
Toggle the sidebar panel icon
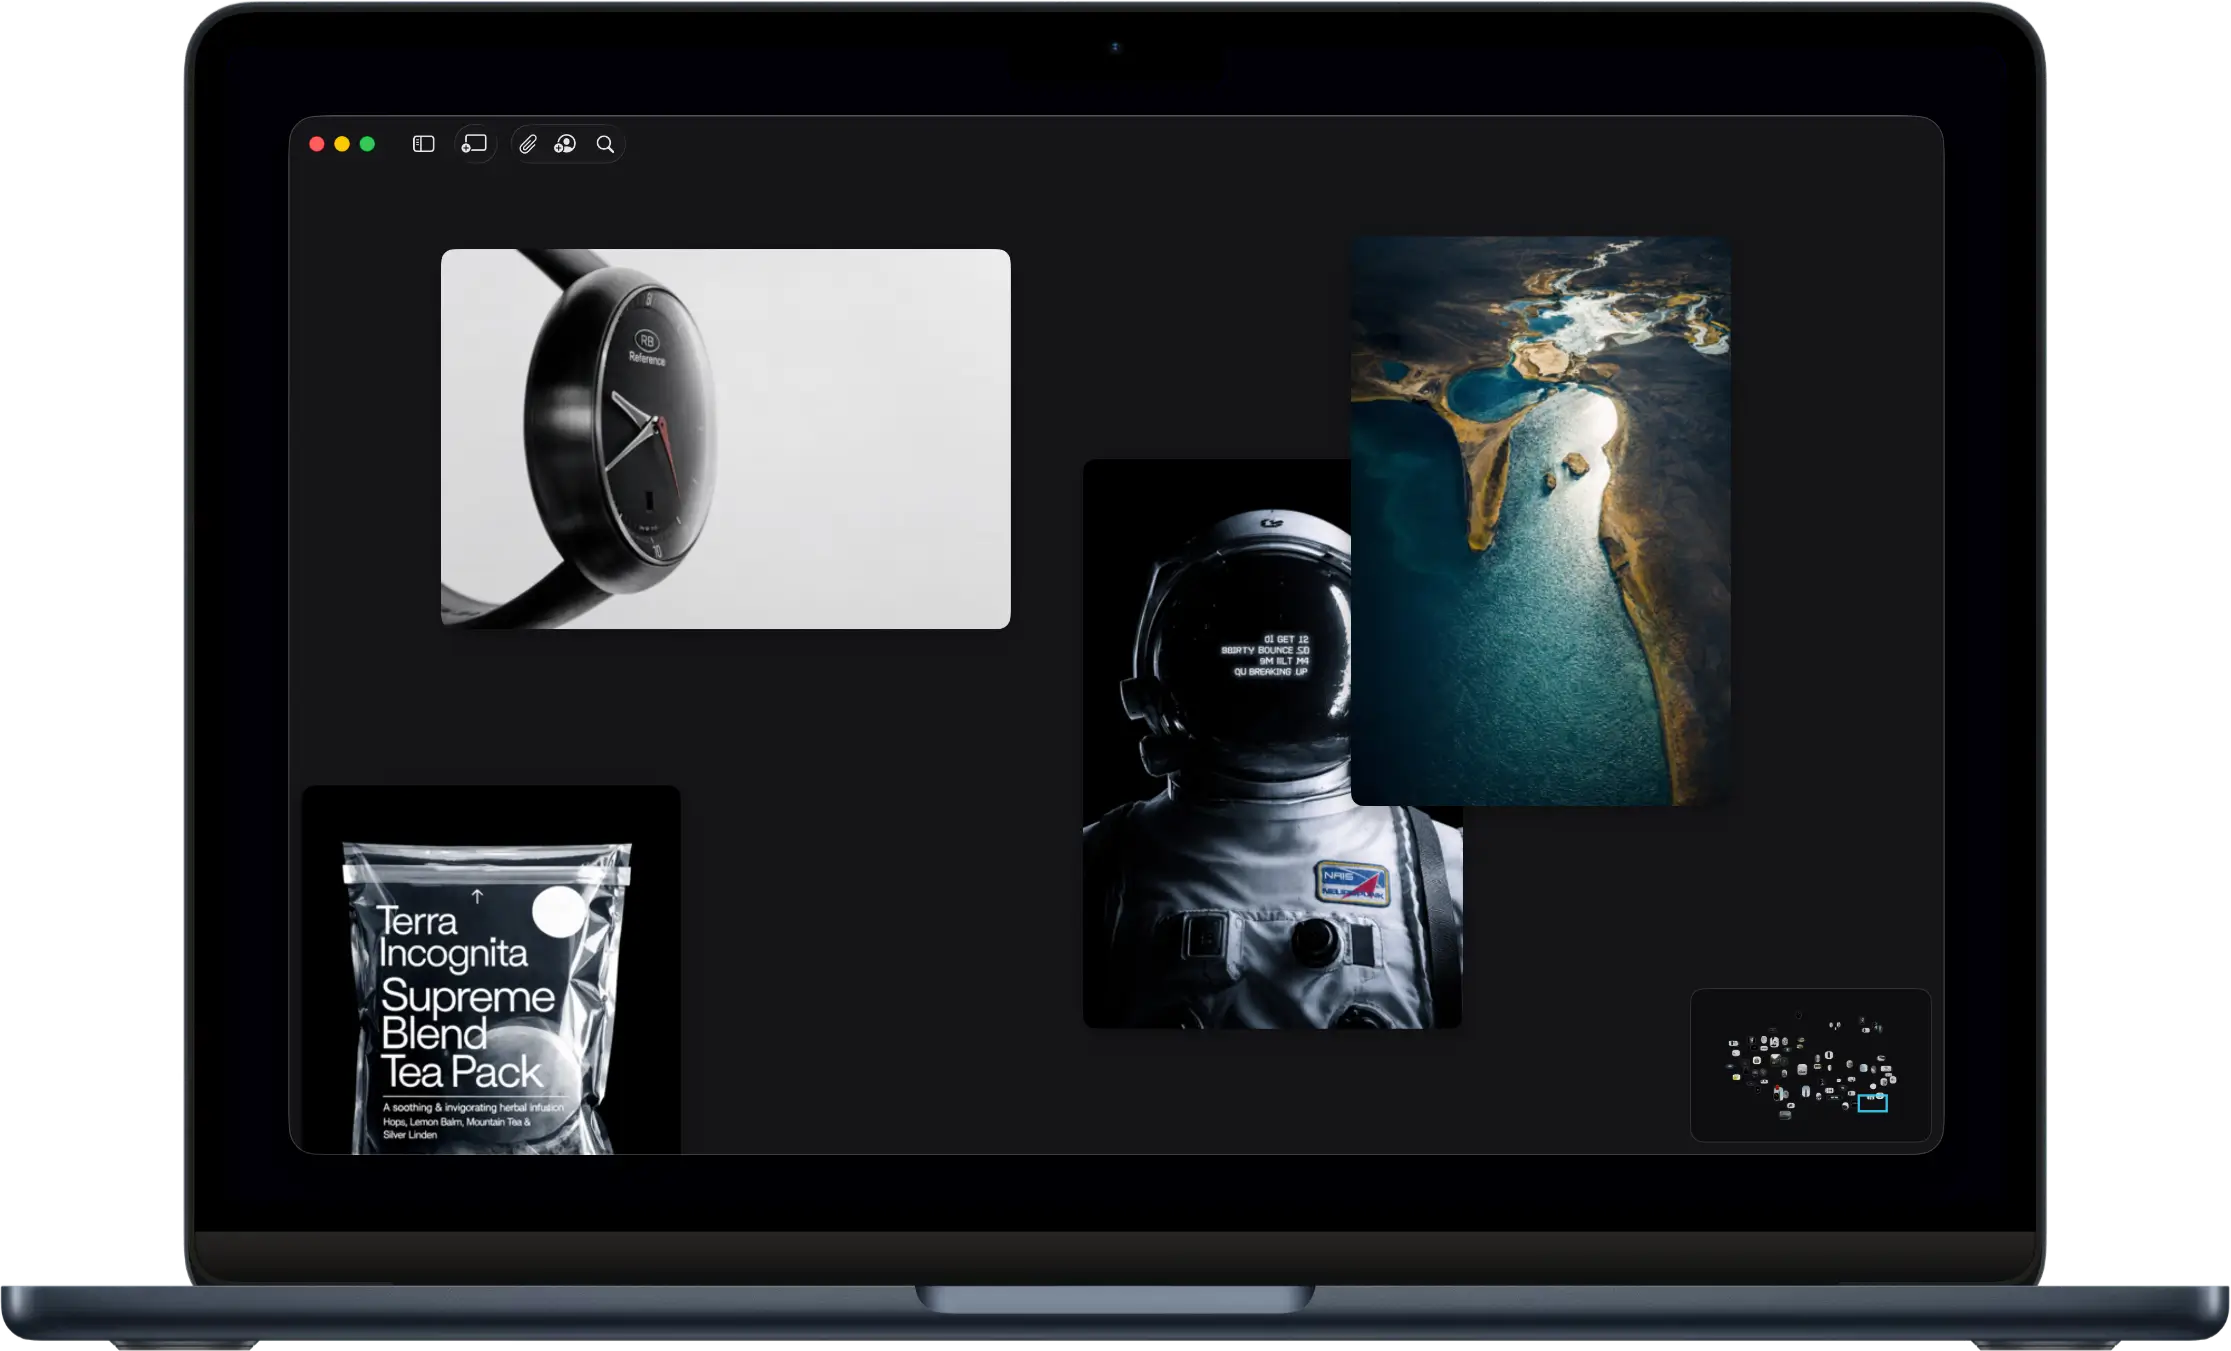point(423,144)
